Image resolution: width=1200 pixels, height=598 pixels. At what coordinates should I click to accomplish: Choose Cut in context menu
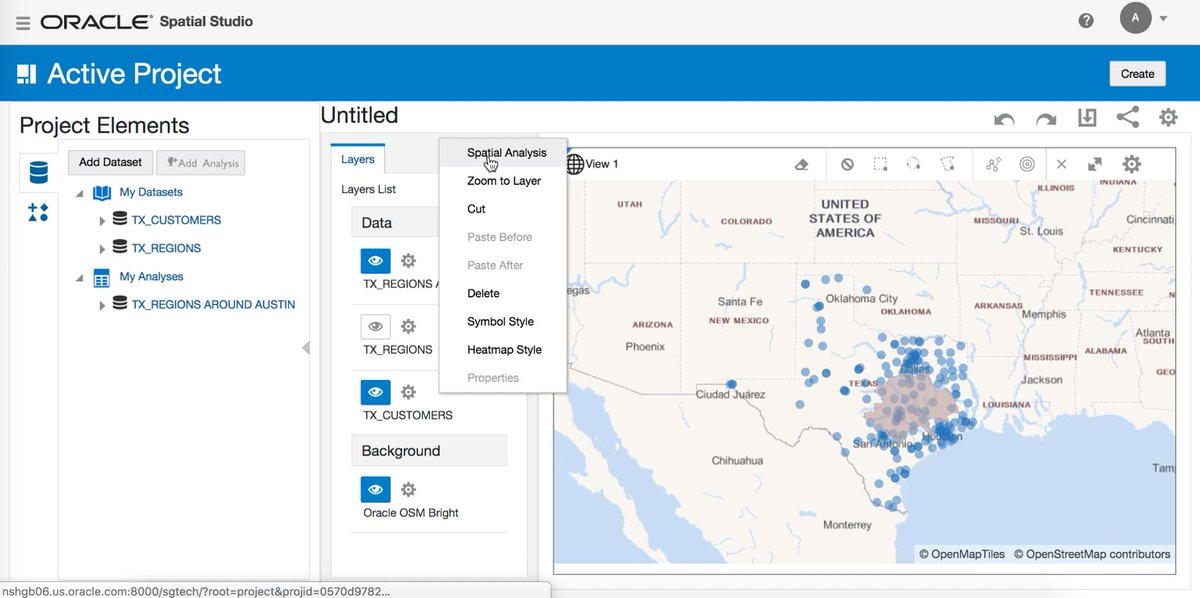pos(476,209)
